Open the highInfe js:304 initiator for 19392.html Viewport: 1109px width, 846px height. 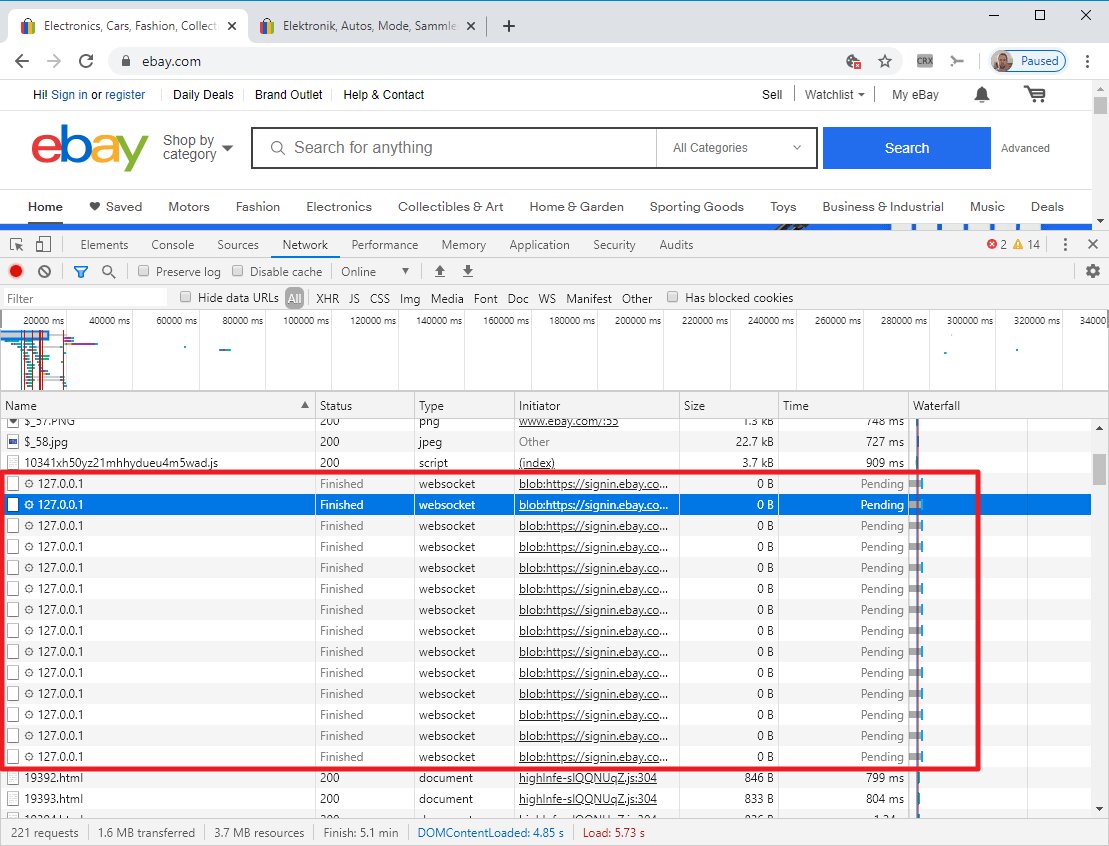point(588,778)
